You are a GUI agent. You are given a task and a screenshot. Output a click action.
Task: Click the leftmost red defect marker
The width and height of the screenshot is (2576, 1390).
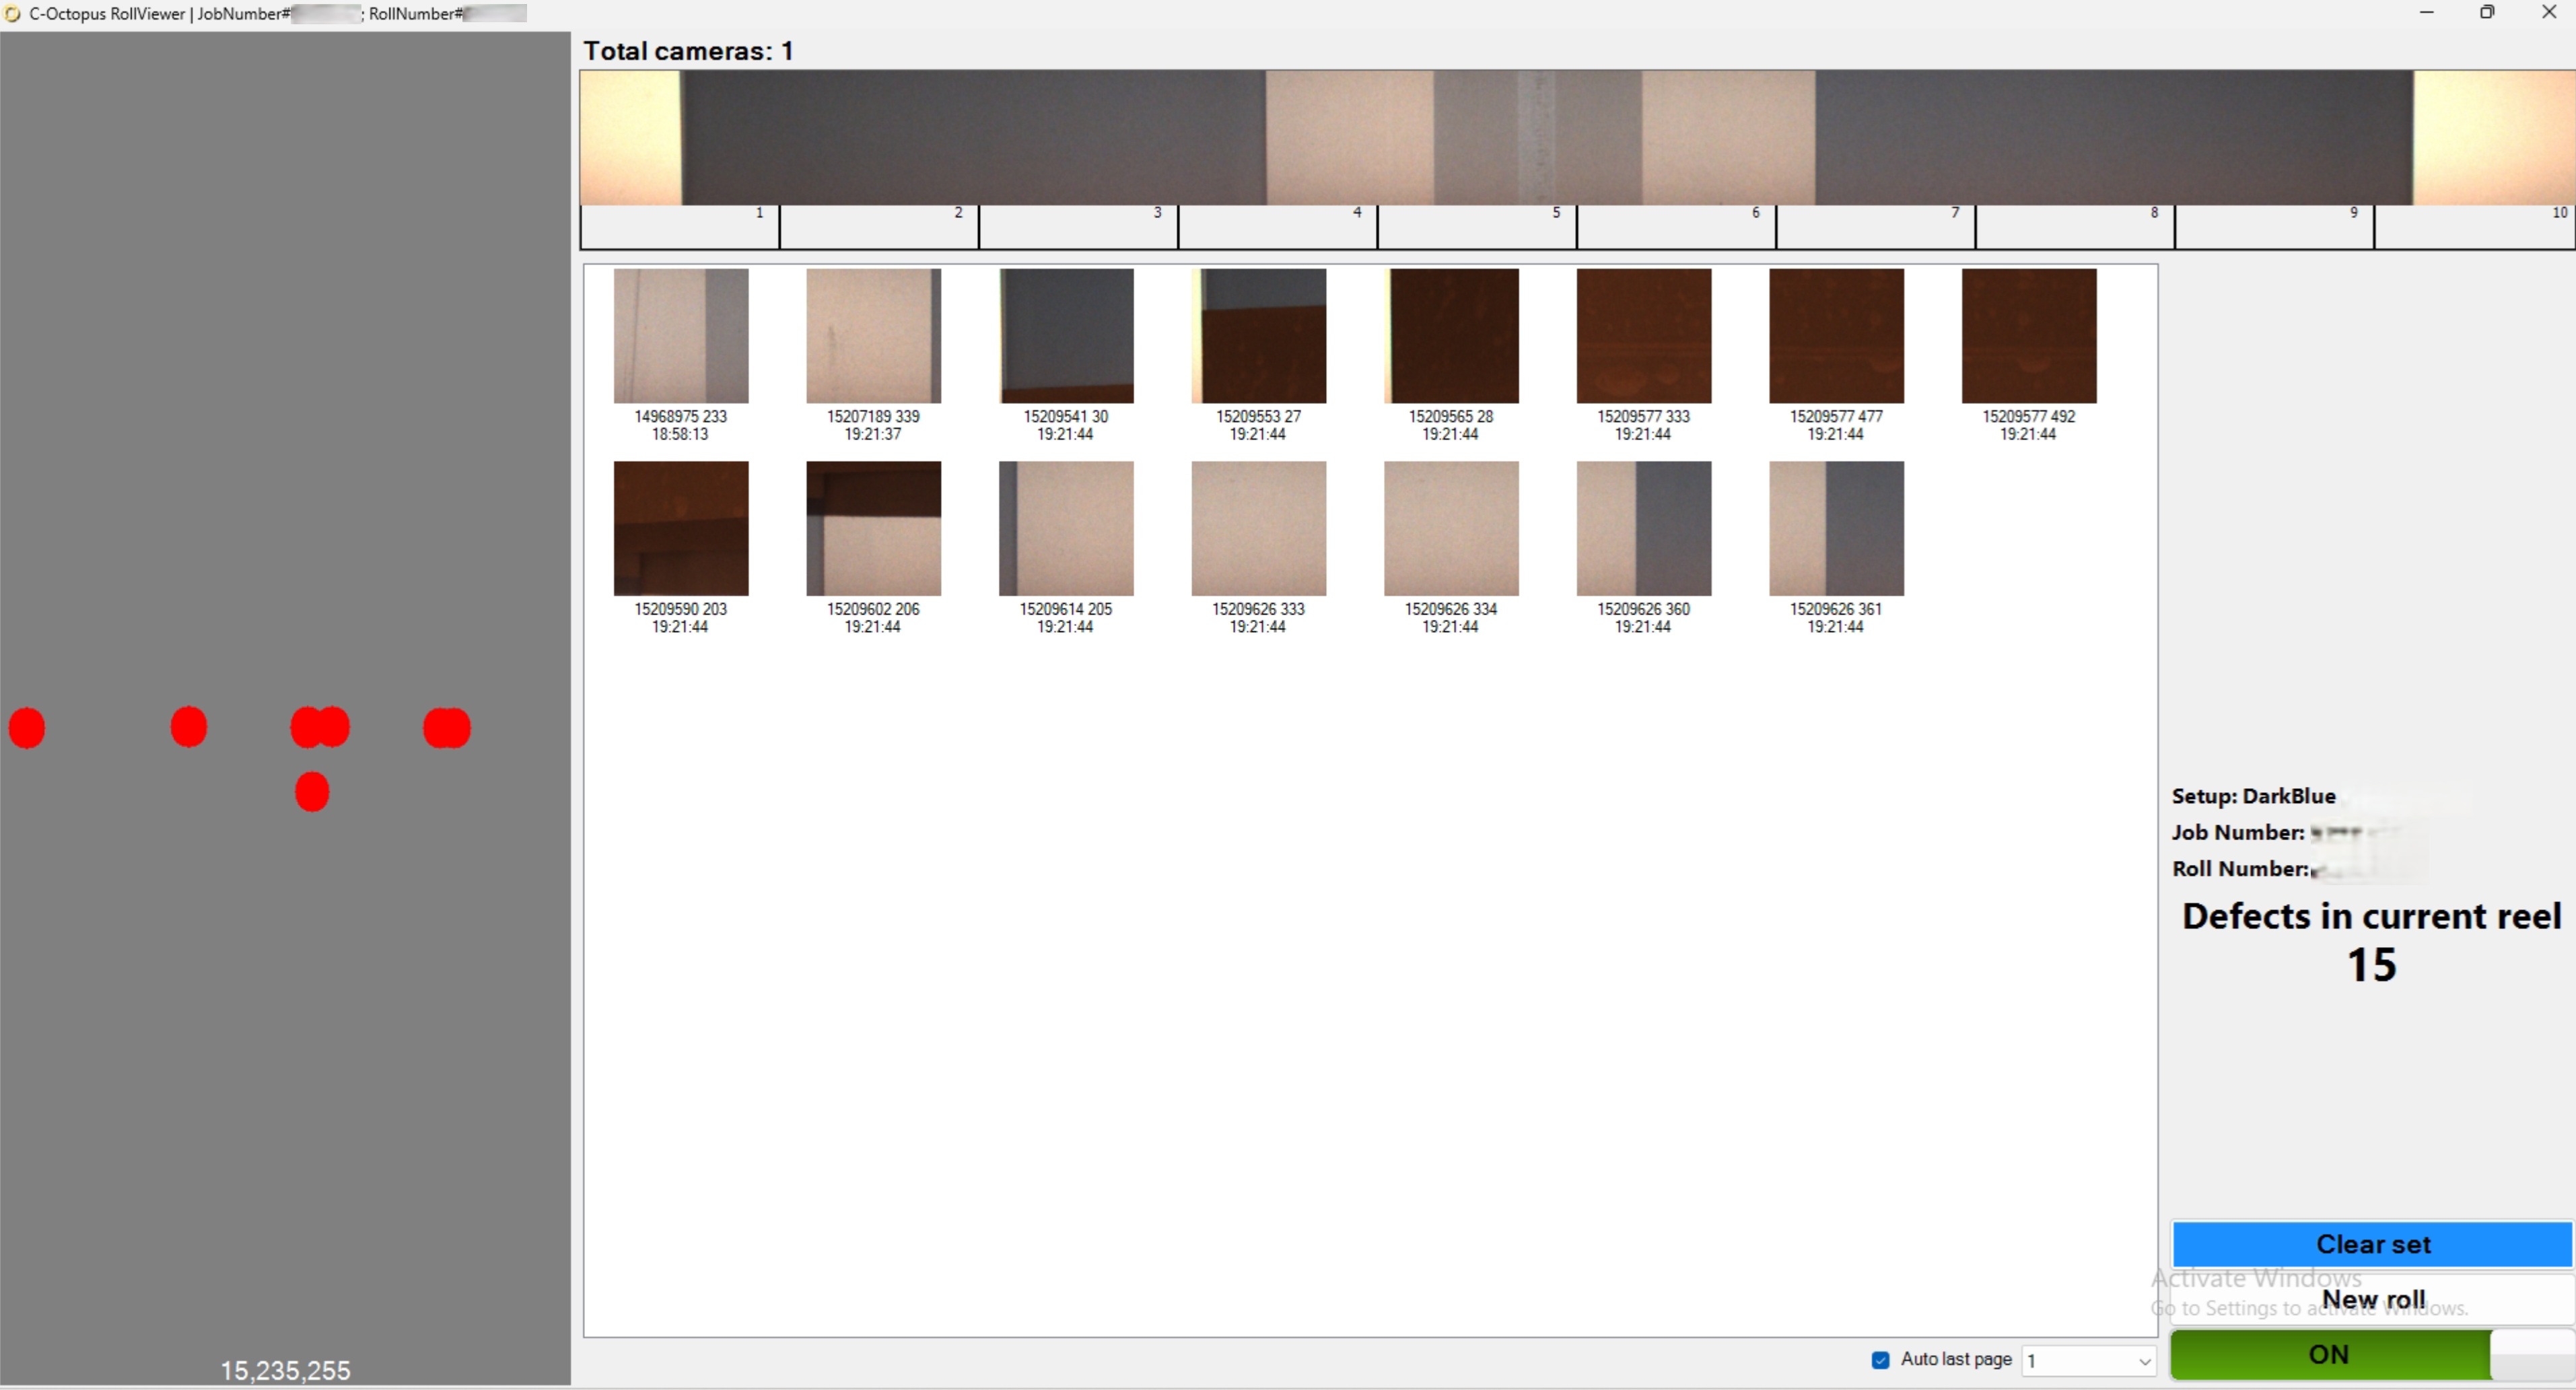pos(27,727)
